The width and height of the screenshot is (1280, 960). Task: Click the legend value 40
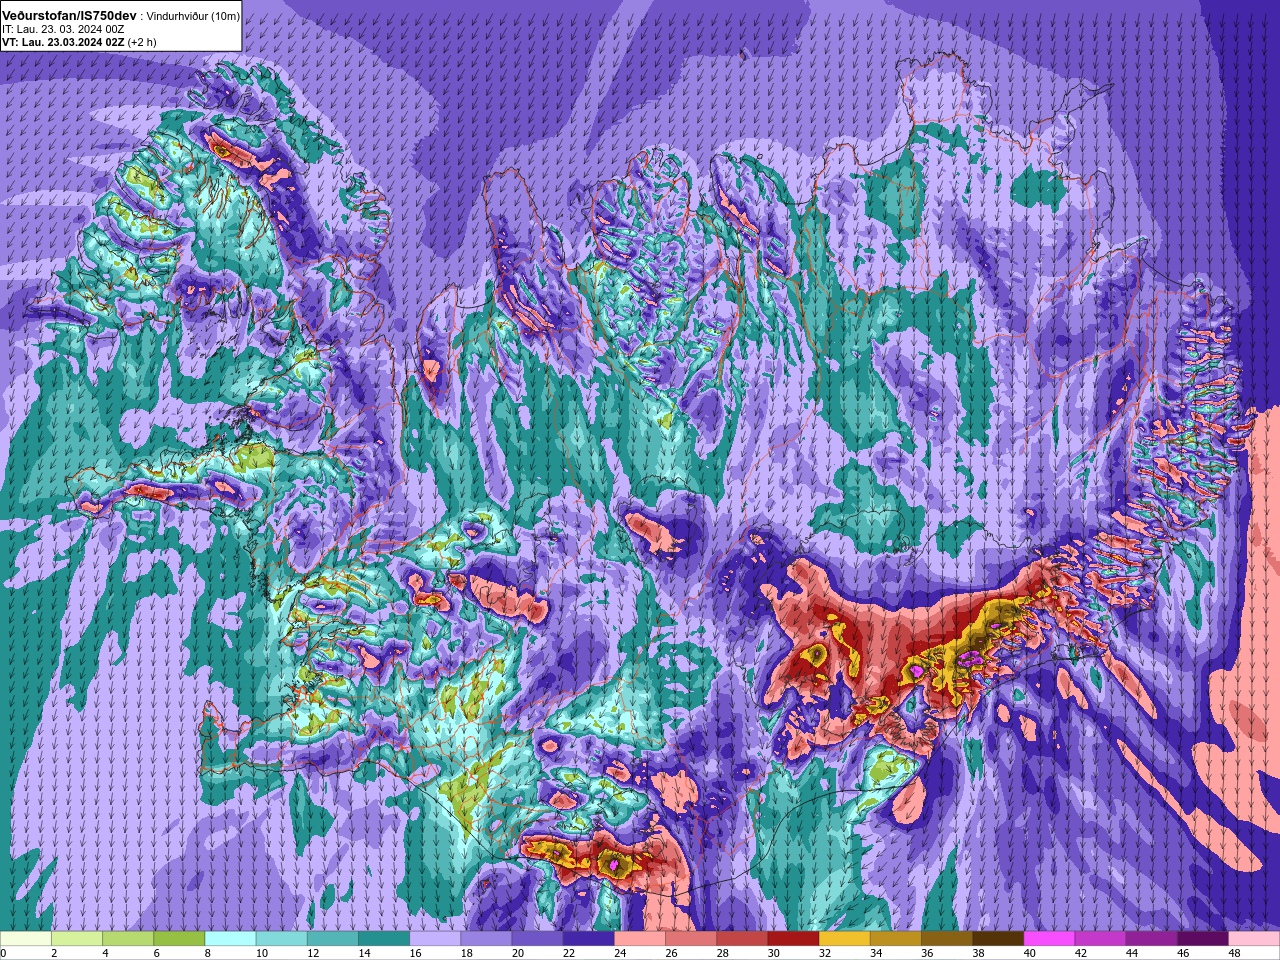[1030, 953]
